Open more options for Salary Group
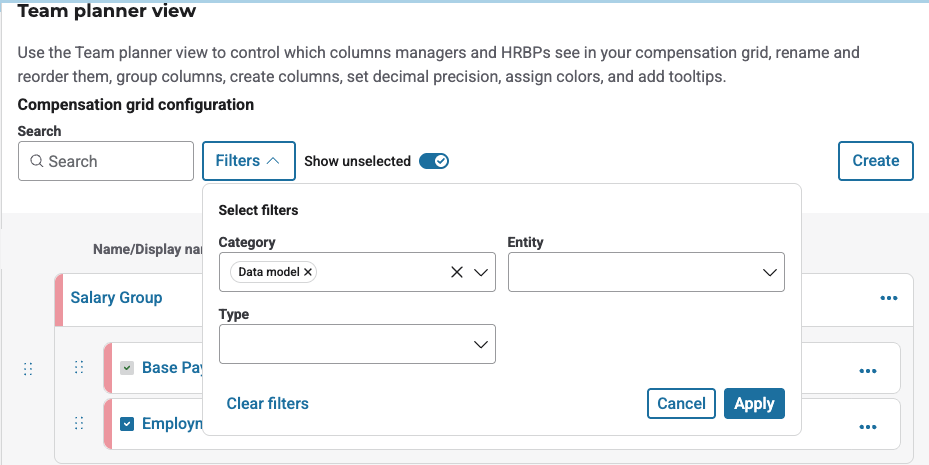This screenshot has width=929, height=465. pyautogui.click(x=888, y=298)
